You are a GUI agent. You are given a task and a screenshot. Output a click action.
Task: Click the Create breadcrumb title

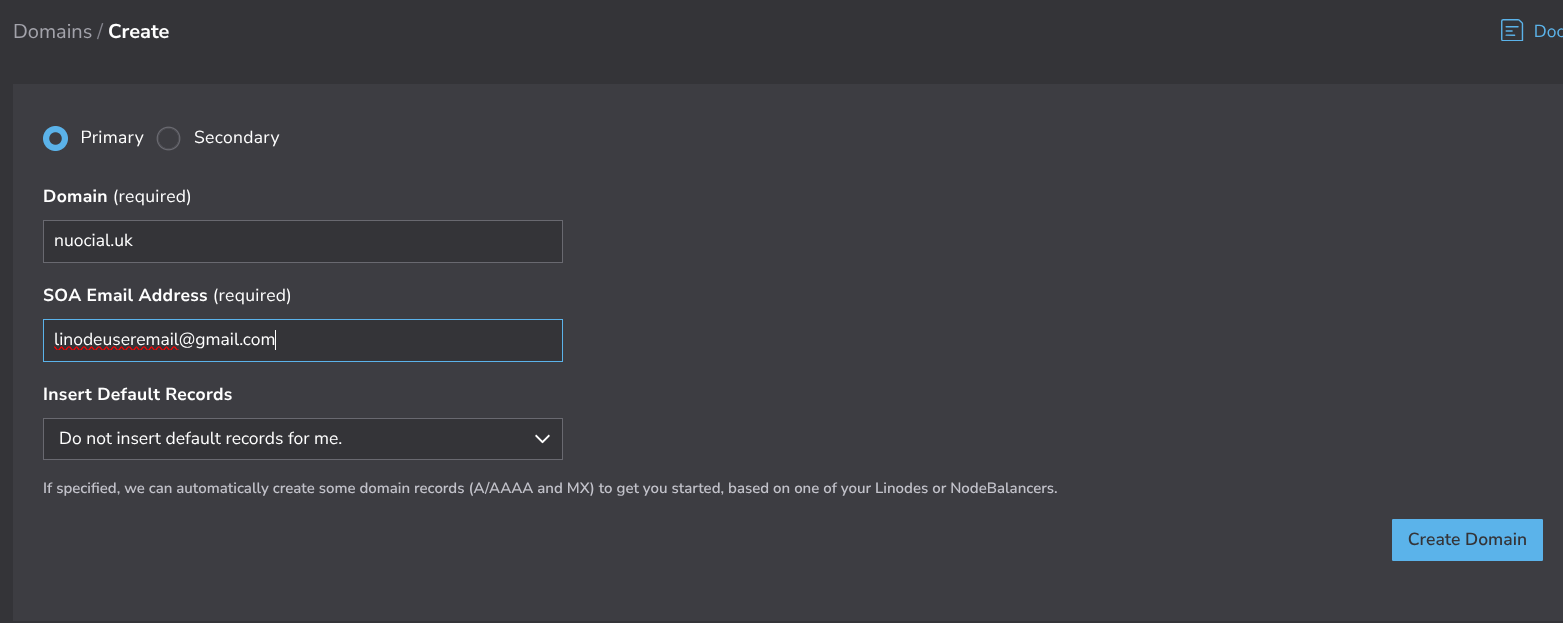(138, 31)
